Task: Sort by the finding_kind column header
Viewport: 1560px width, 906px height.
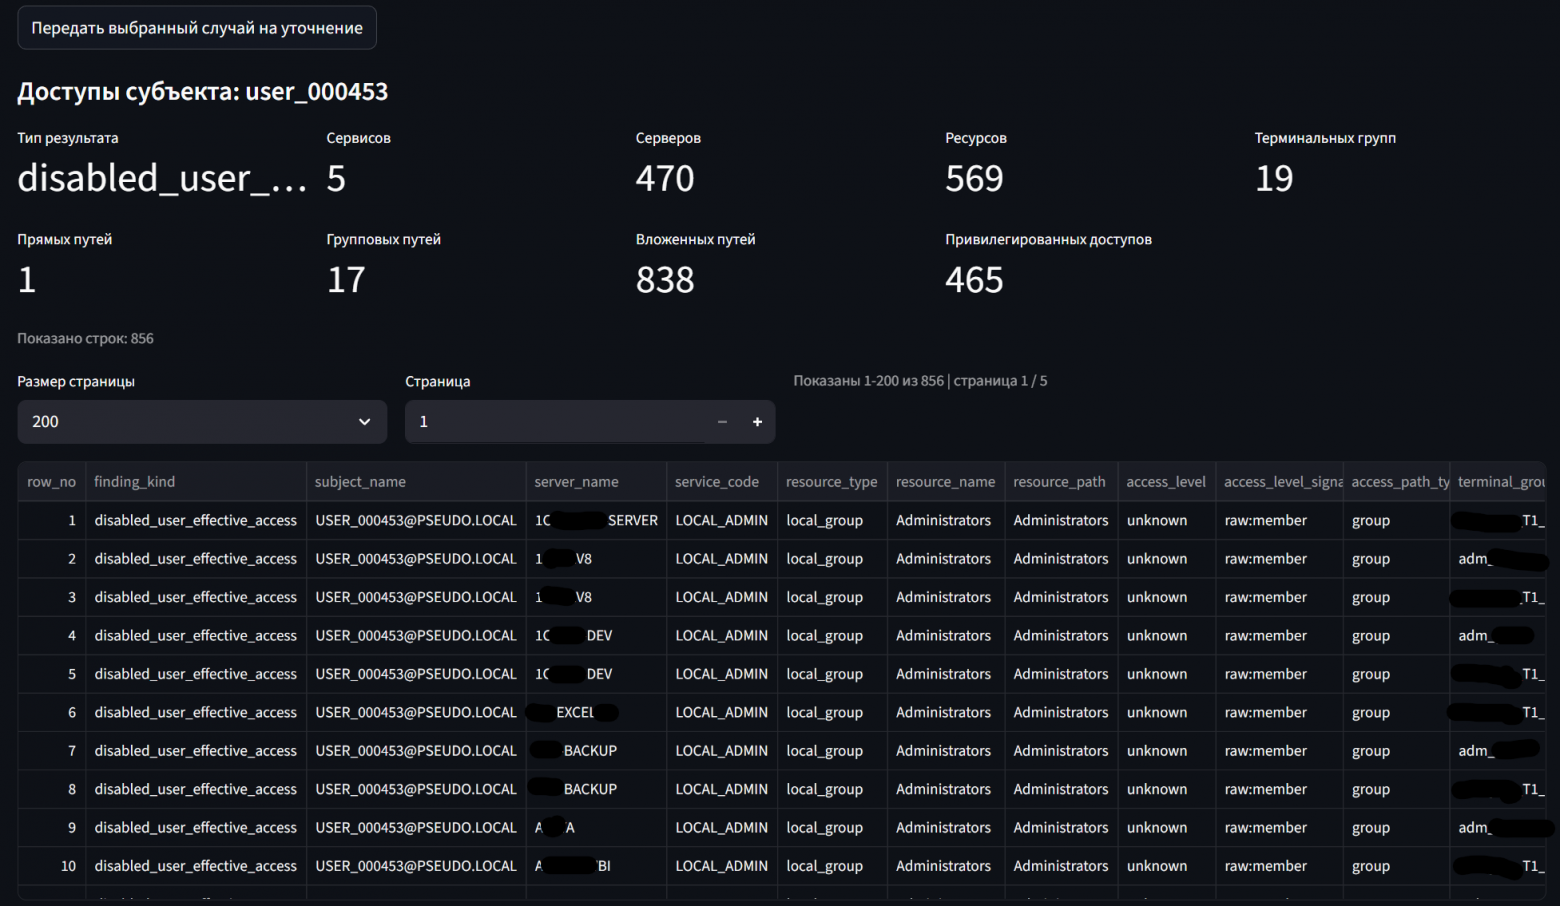Action: [x=196, y=482]
